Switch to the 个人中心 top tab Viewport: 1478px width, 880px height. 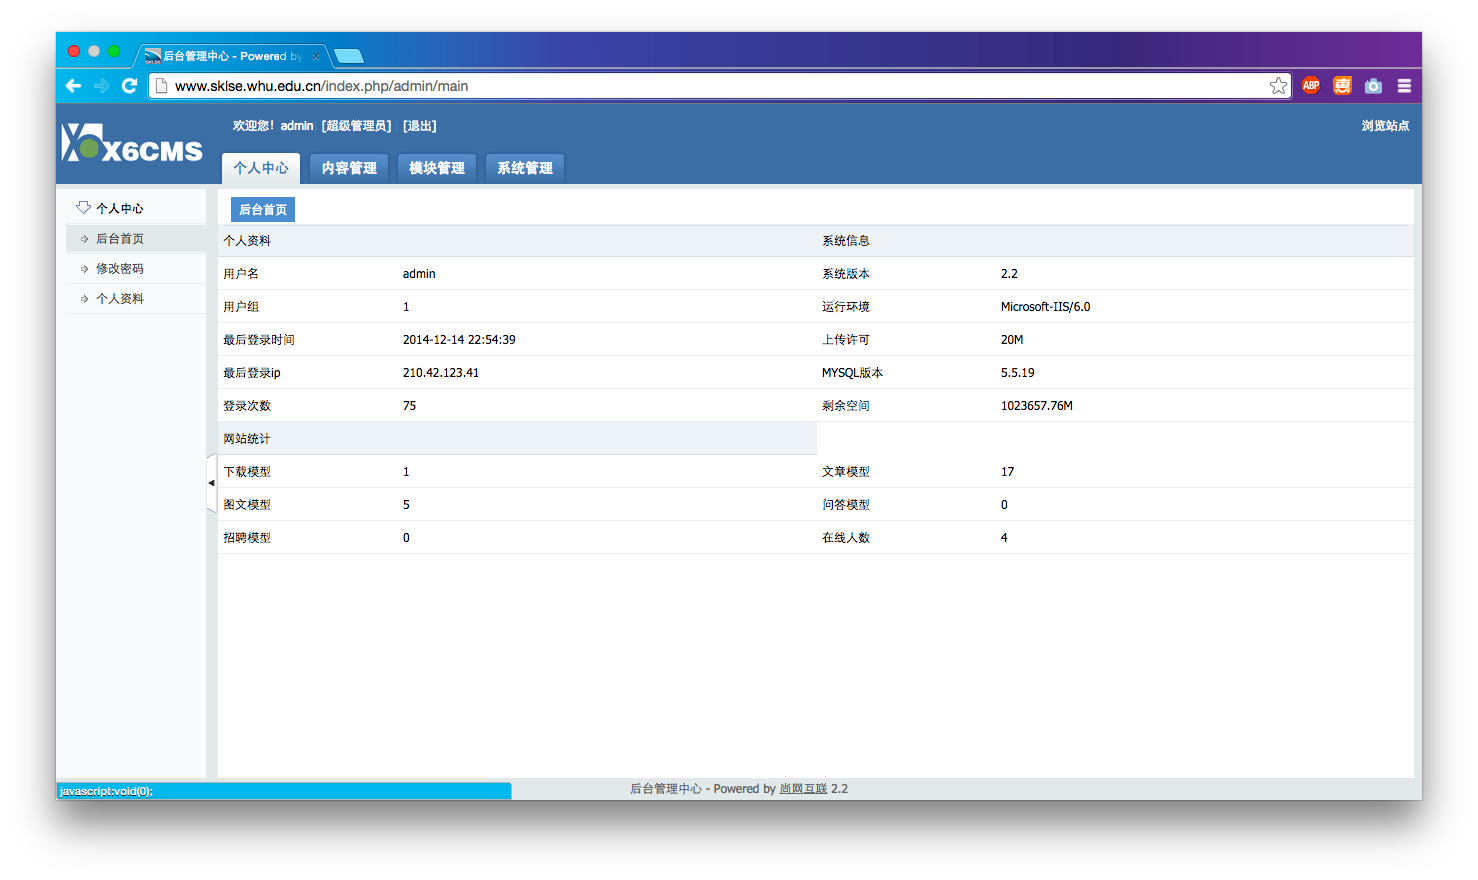[261, 168]
